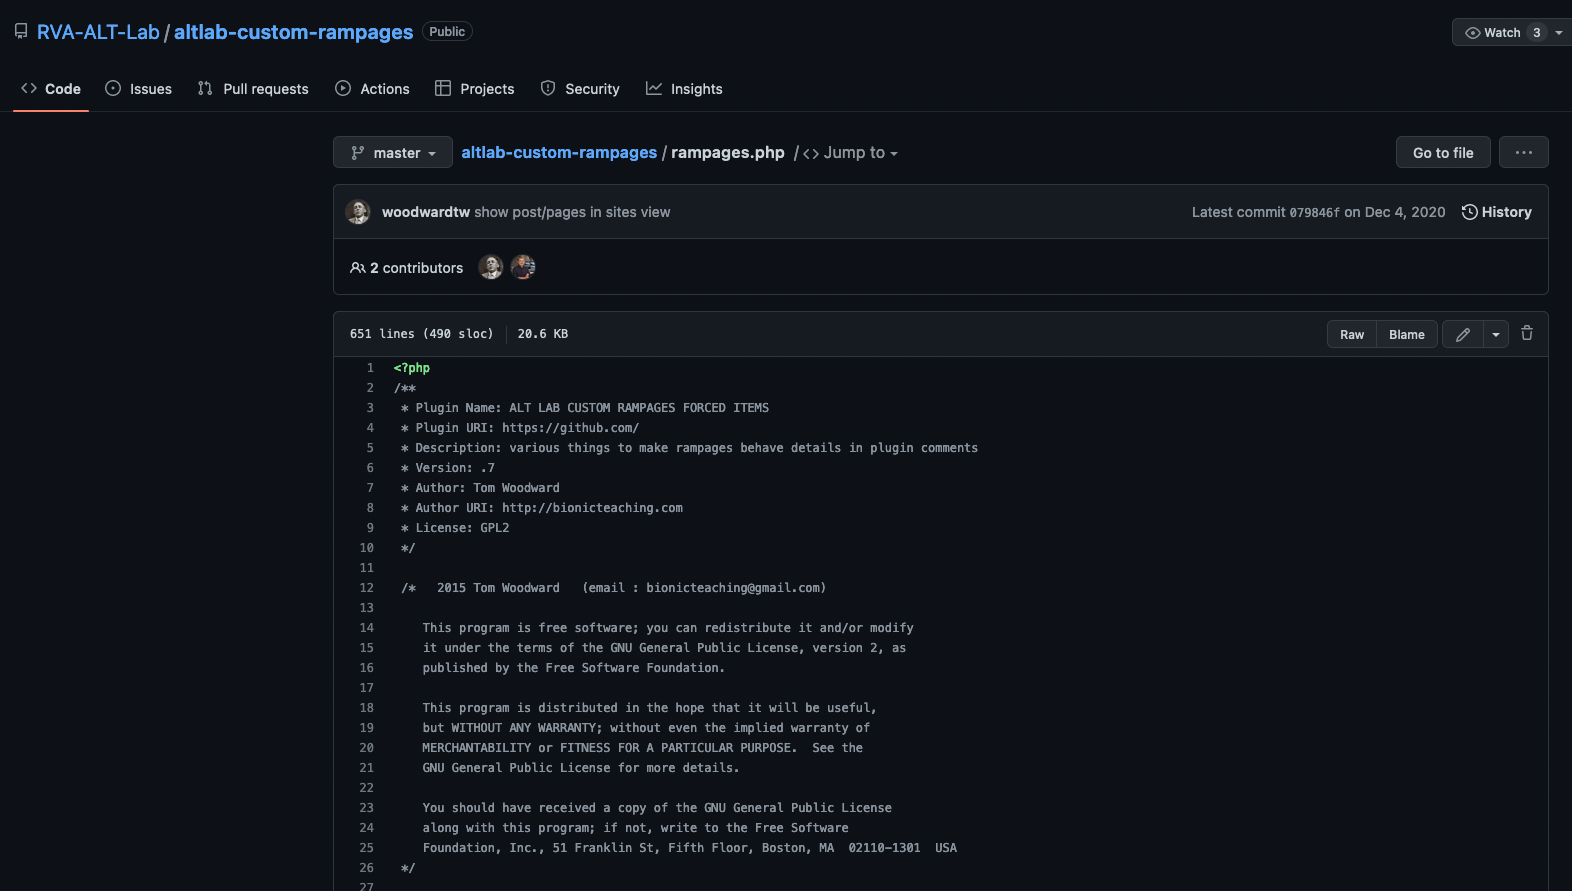The height and width of the screenshot is (891, 1572).
Task: Edit this file with the pencil icon
Action: pos(1463,335)
